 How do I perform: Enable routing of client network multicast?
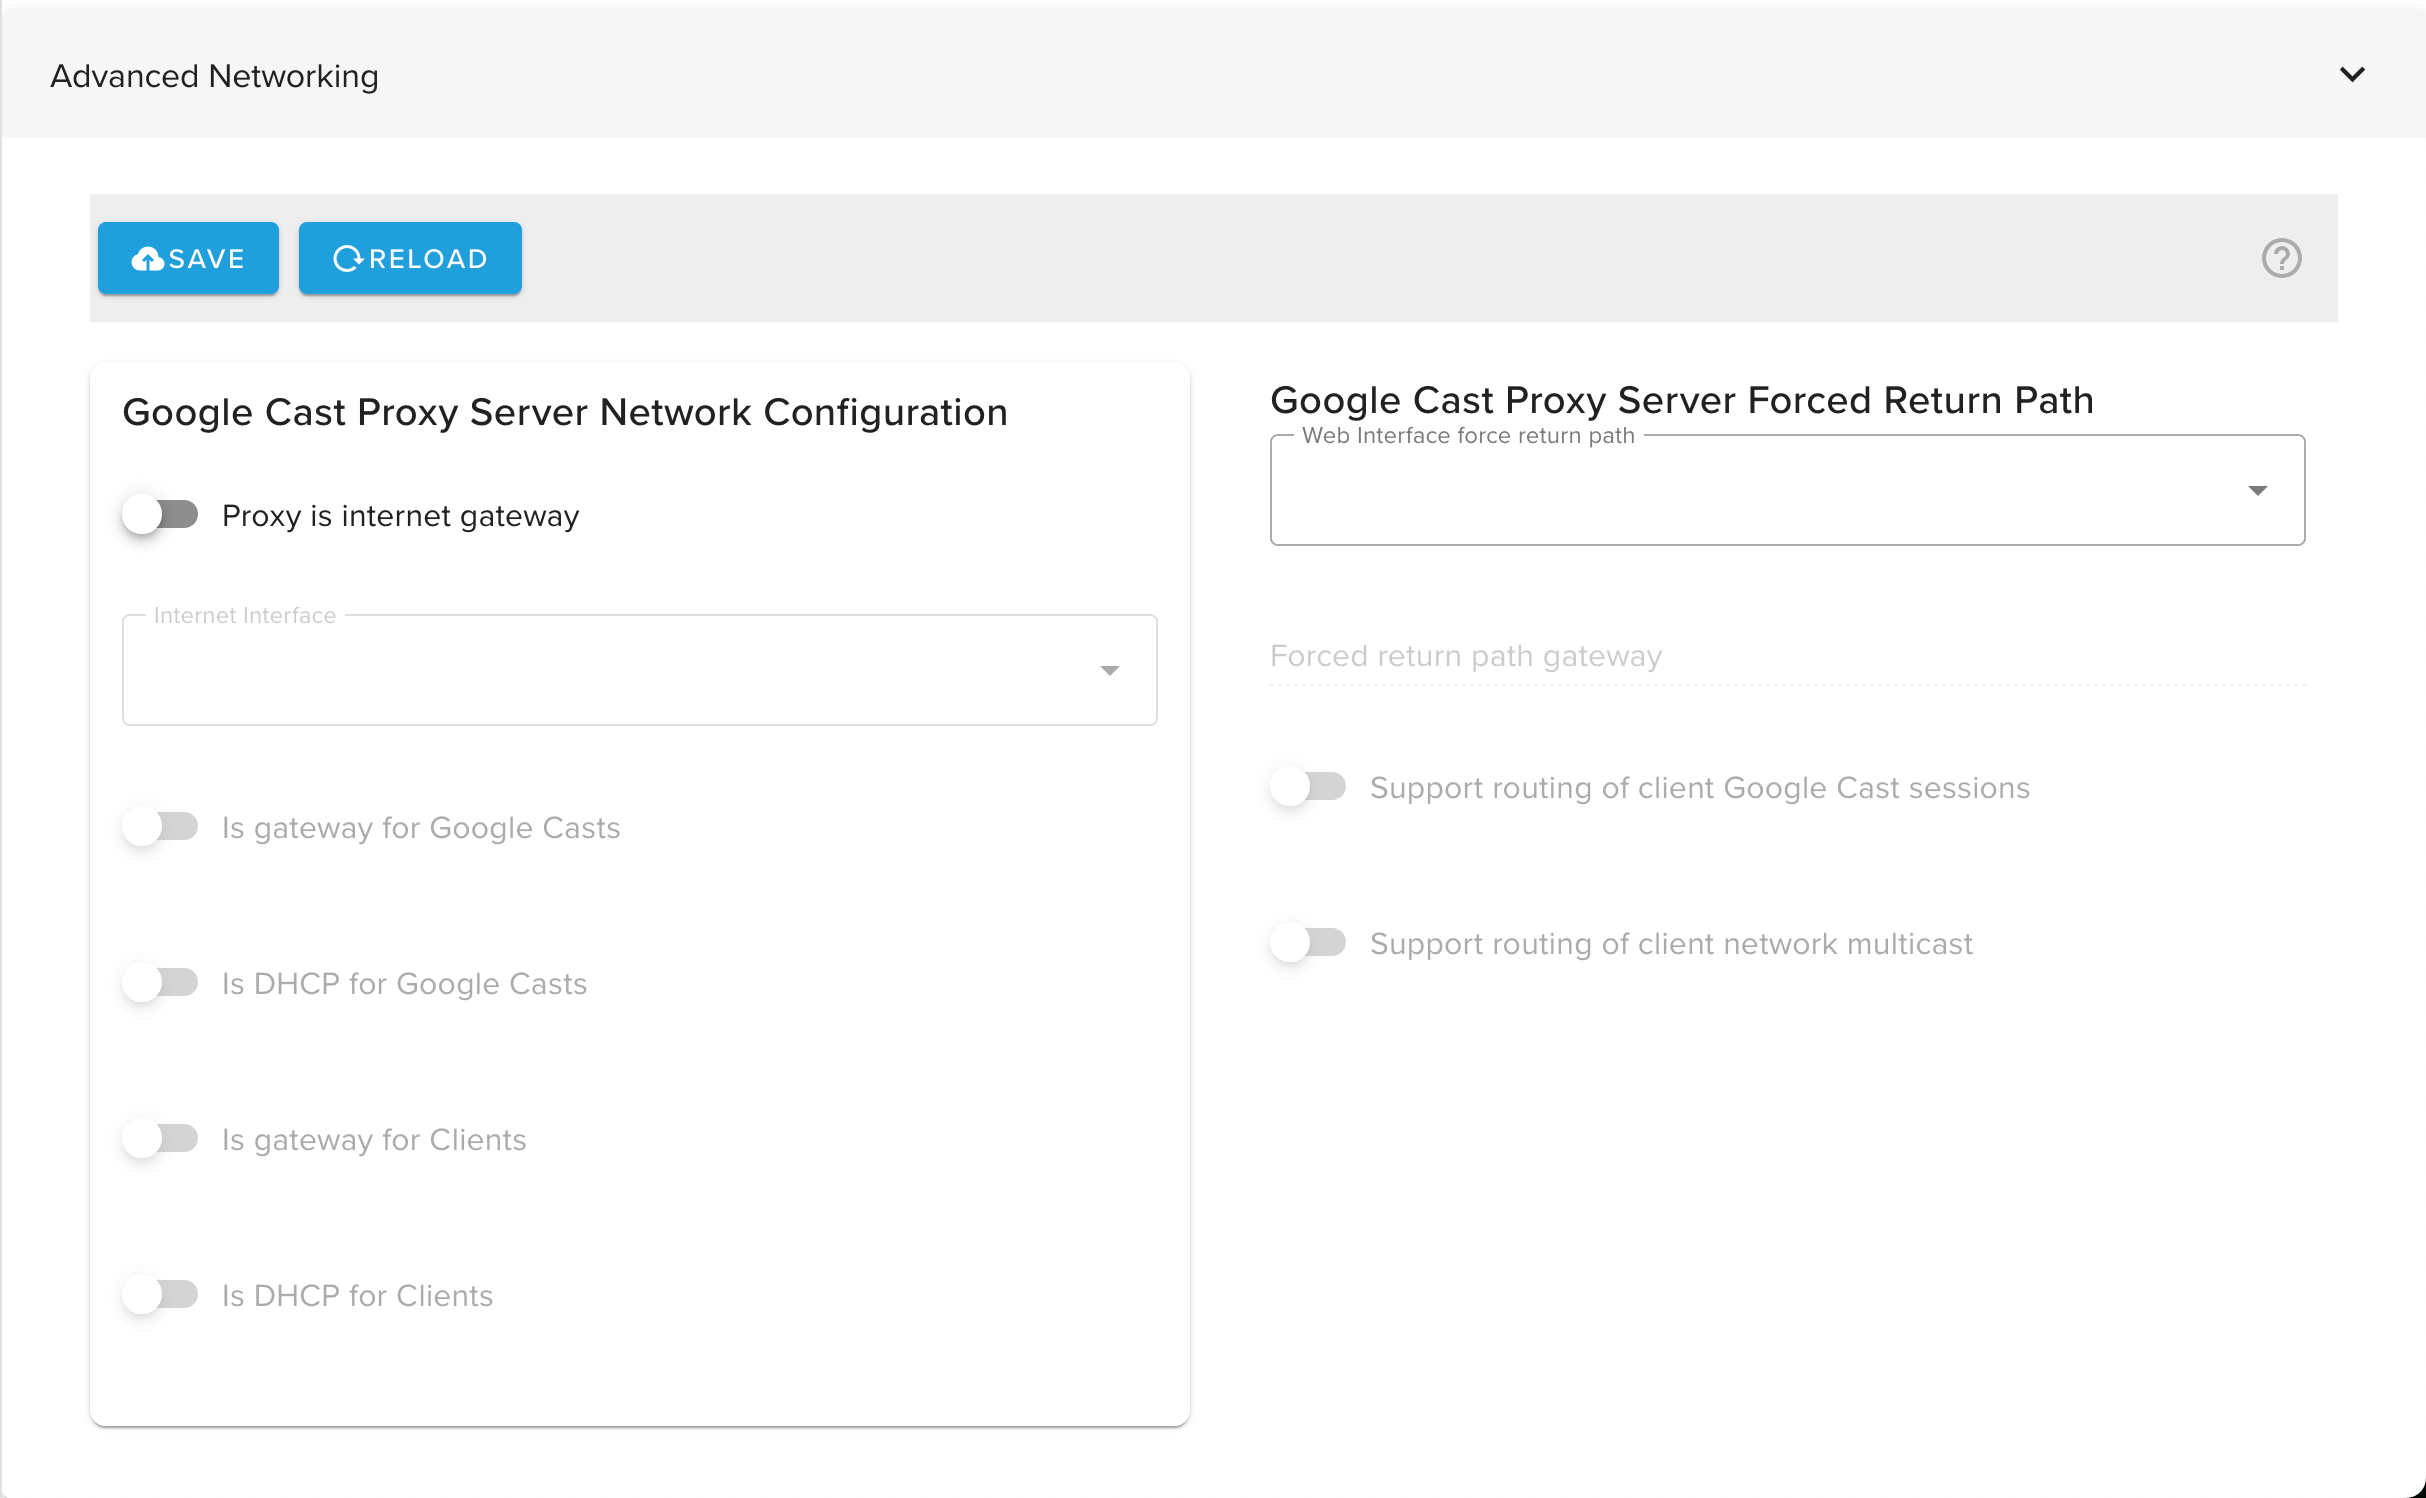pyautogui.click(x=1308, y=943)
